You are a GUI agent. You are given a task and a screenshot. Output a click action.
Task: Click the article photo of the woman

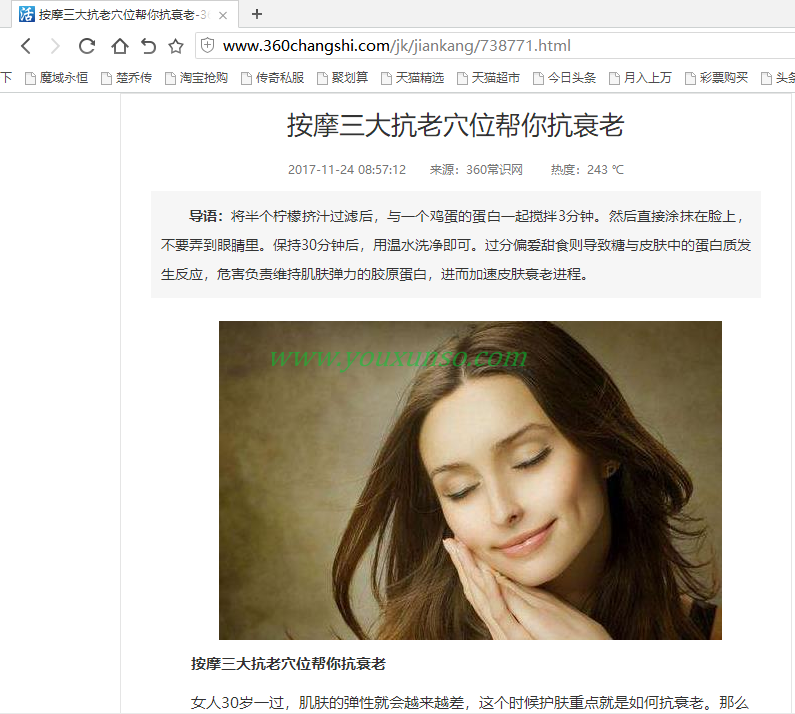470,480
